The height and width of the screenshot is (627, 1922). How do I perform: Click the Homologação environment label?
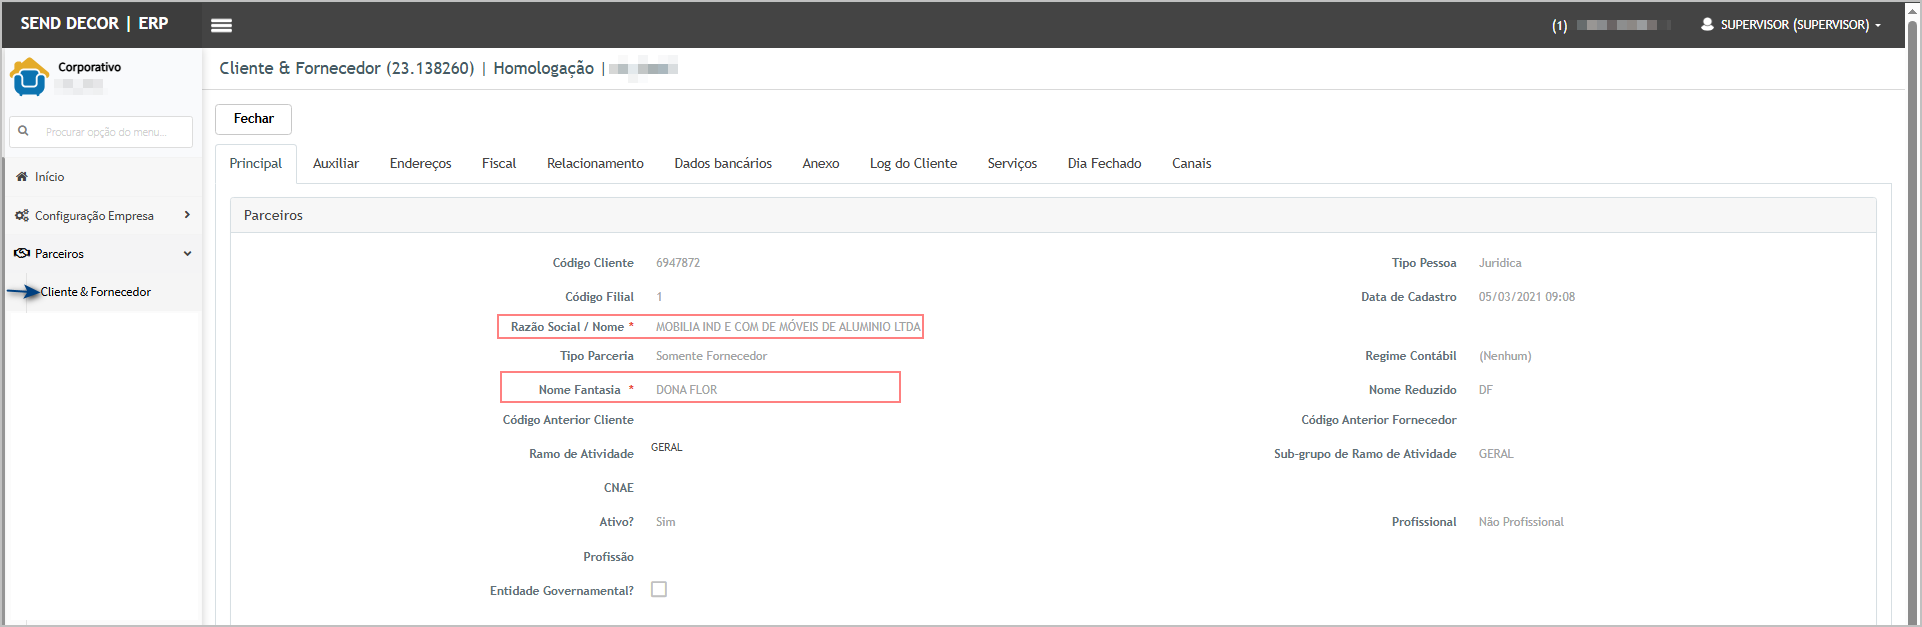pyautogui.click(x=543, y=68)
